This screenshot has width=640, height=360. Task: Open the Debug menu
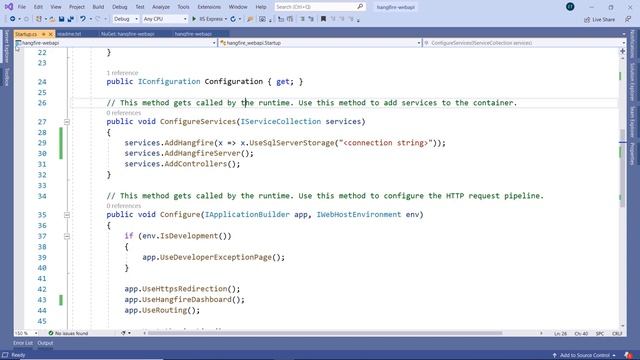tap(120, 7)
